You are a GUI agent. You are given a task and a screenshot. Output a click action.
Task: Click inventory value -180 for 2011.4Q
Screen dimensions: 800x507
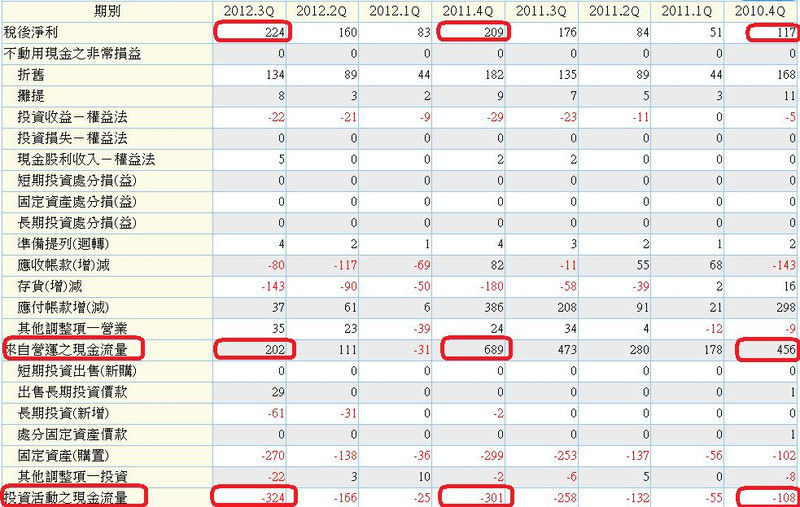coord(492,287)
